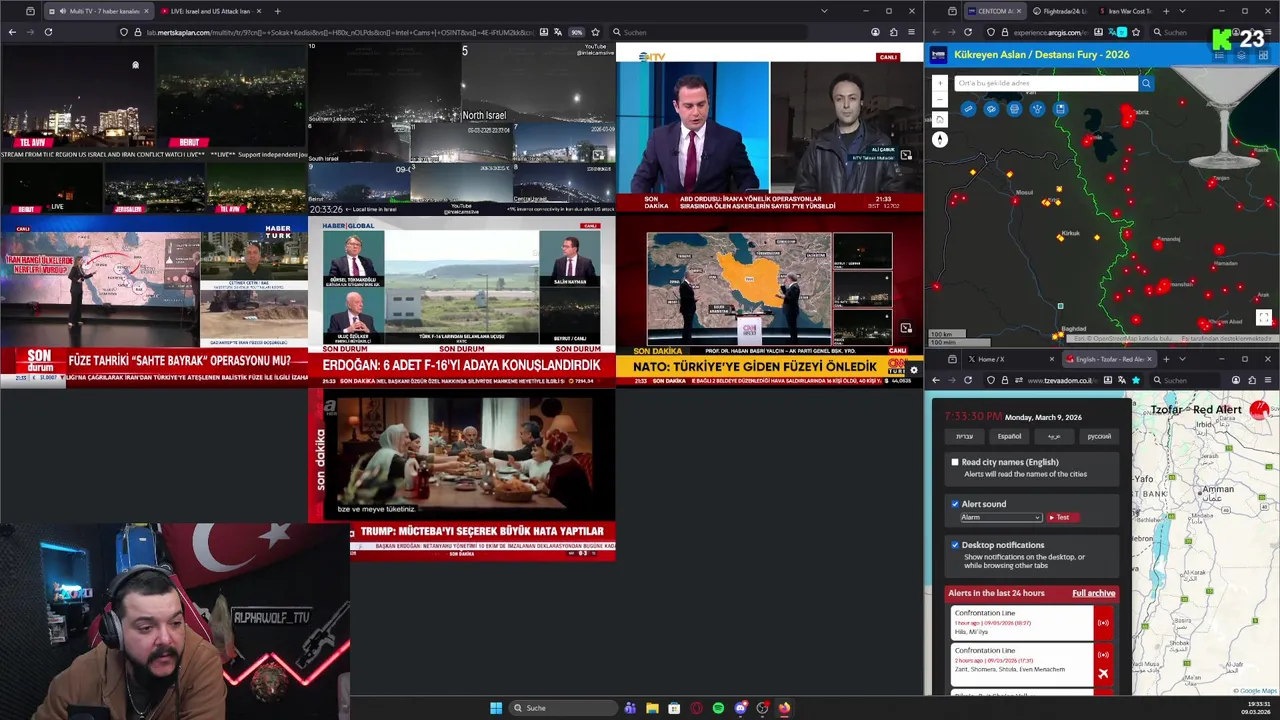Click the save disk icon on ArcGIS map
Screen dimensions: 1280x720
[x=1060, y=109]
